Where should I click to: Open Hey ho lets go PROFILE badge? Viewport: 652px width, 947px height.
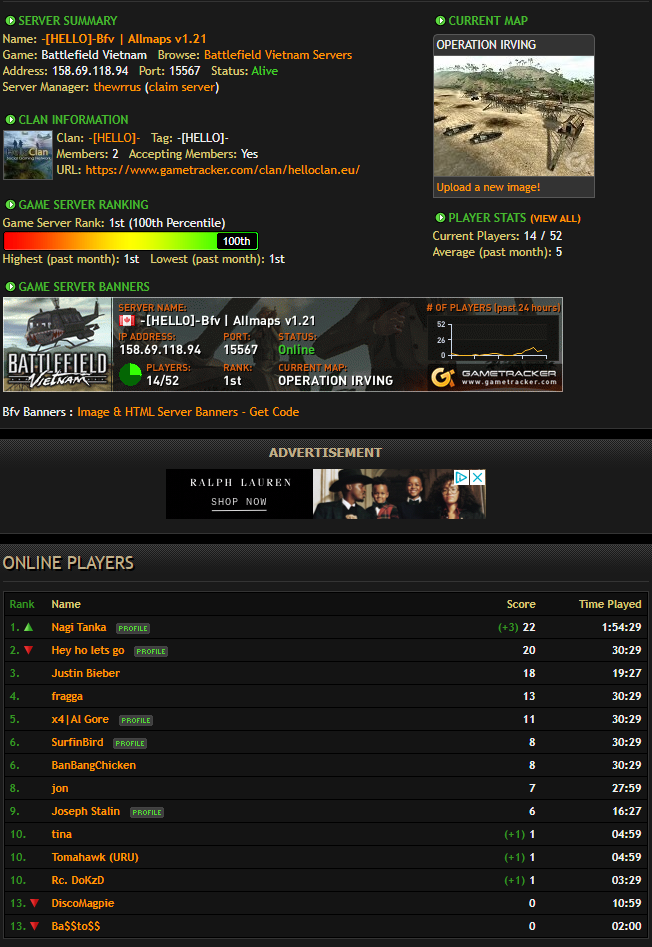click(x=151, y=651)
